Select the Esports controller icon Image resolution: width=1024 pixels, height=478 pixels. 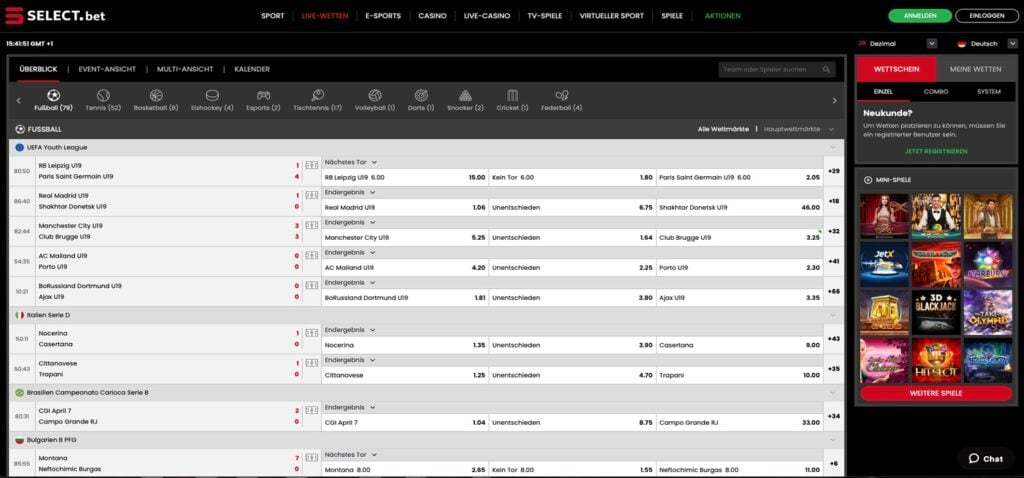coord(263,95)
